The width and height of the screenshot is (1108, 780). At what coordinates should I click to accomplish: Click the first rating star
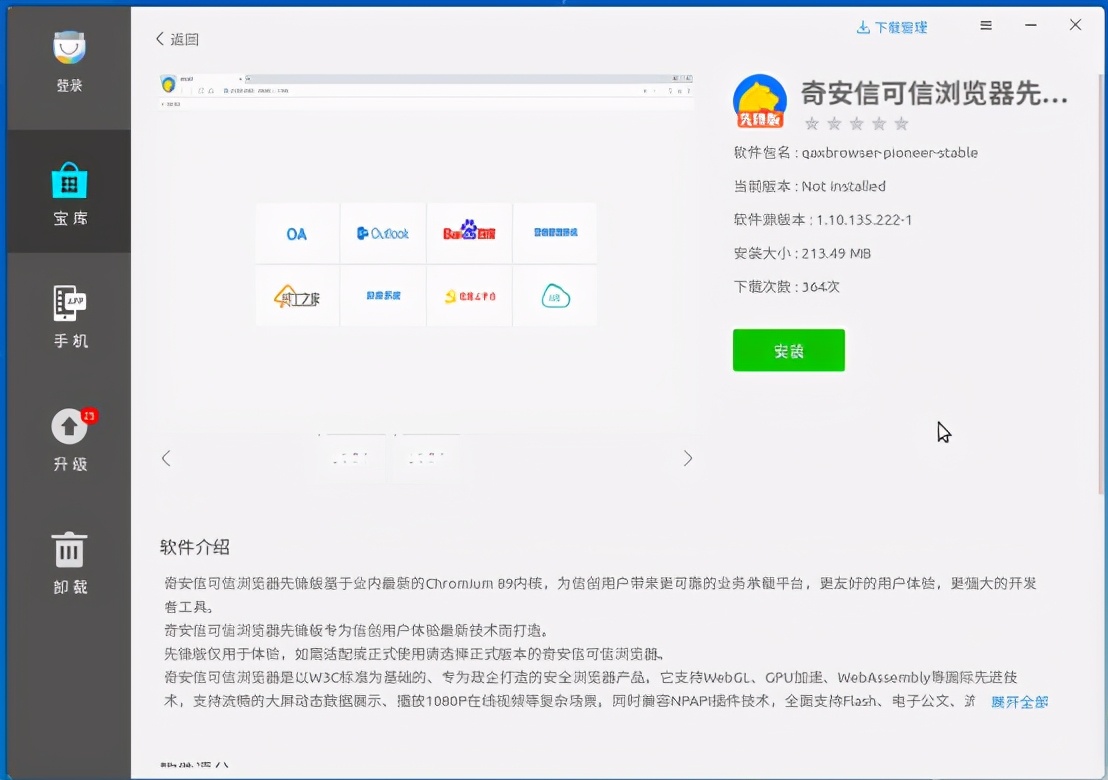812,124
